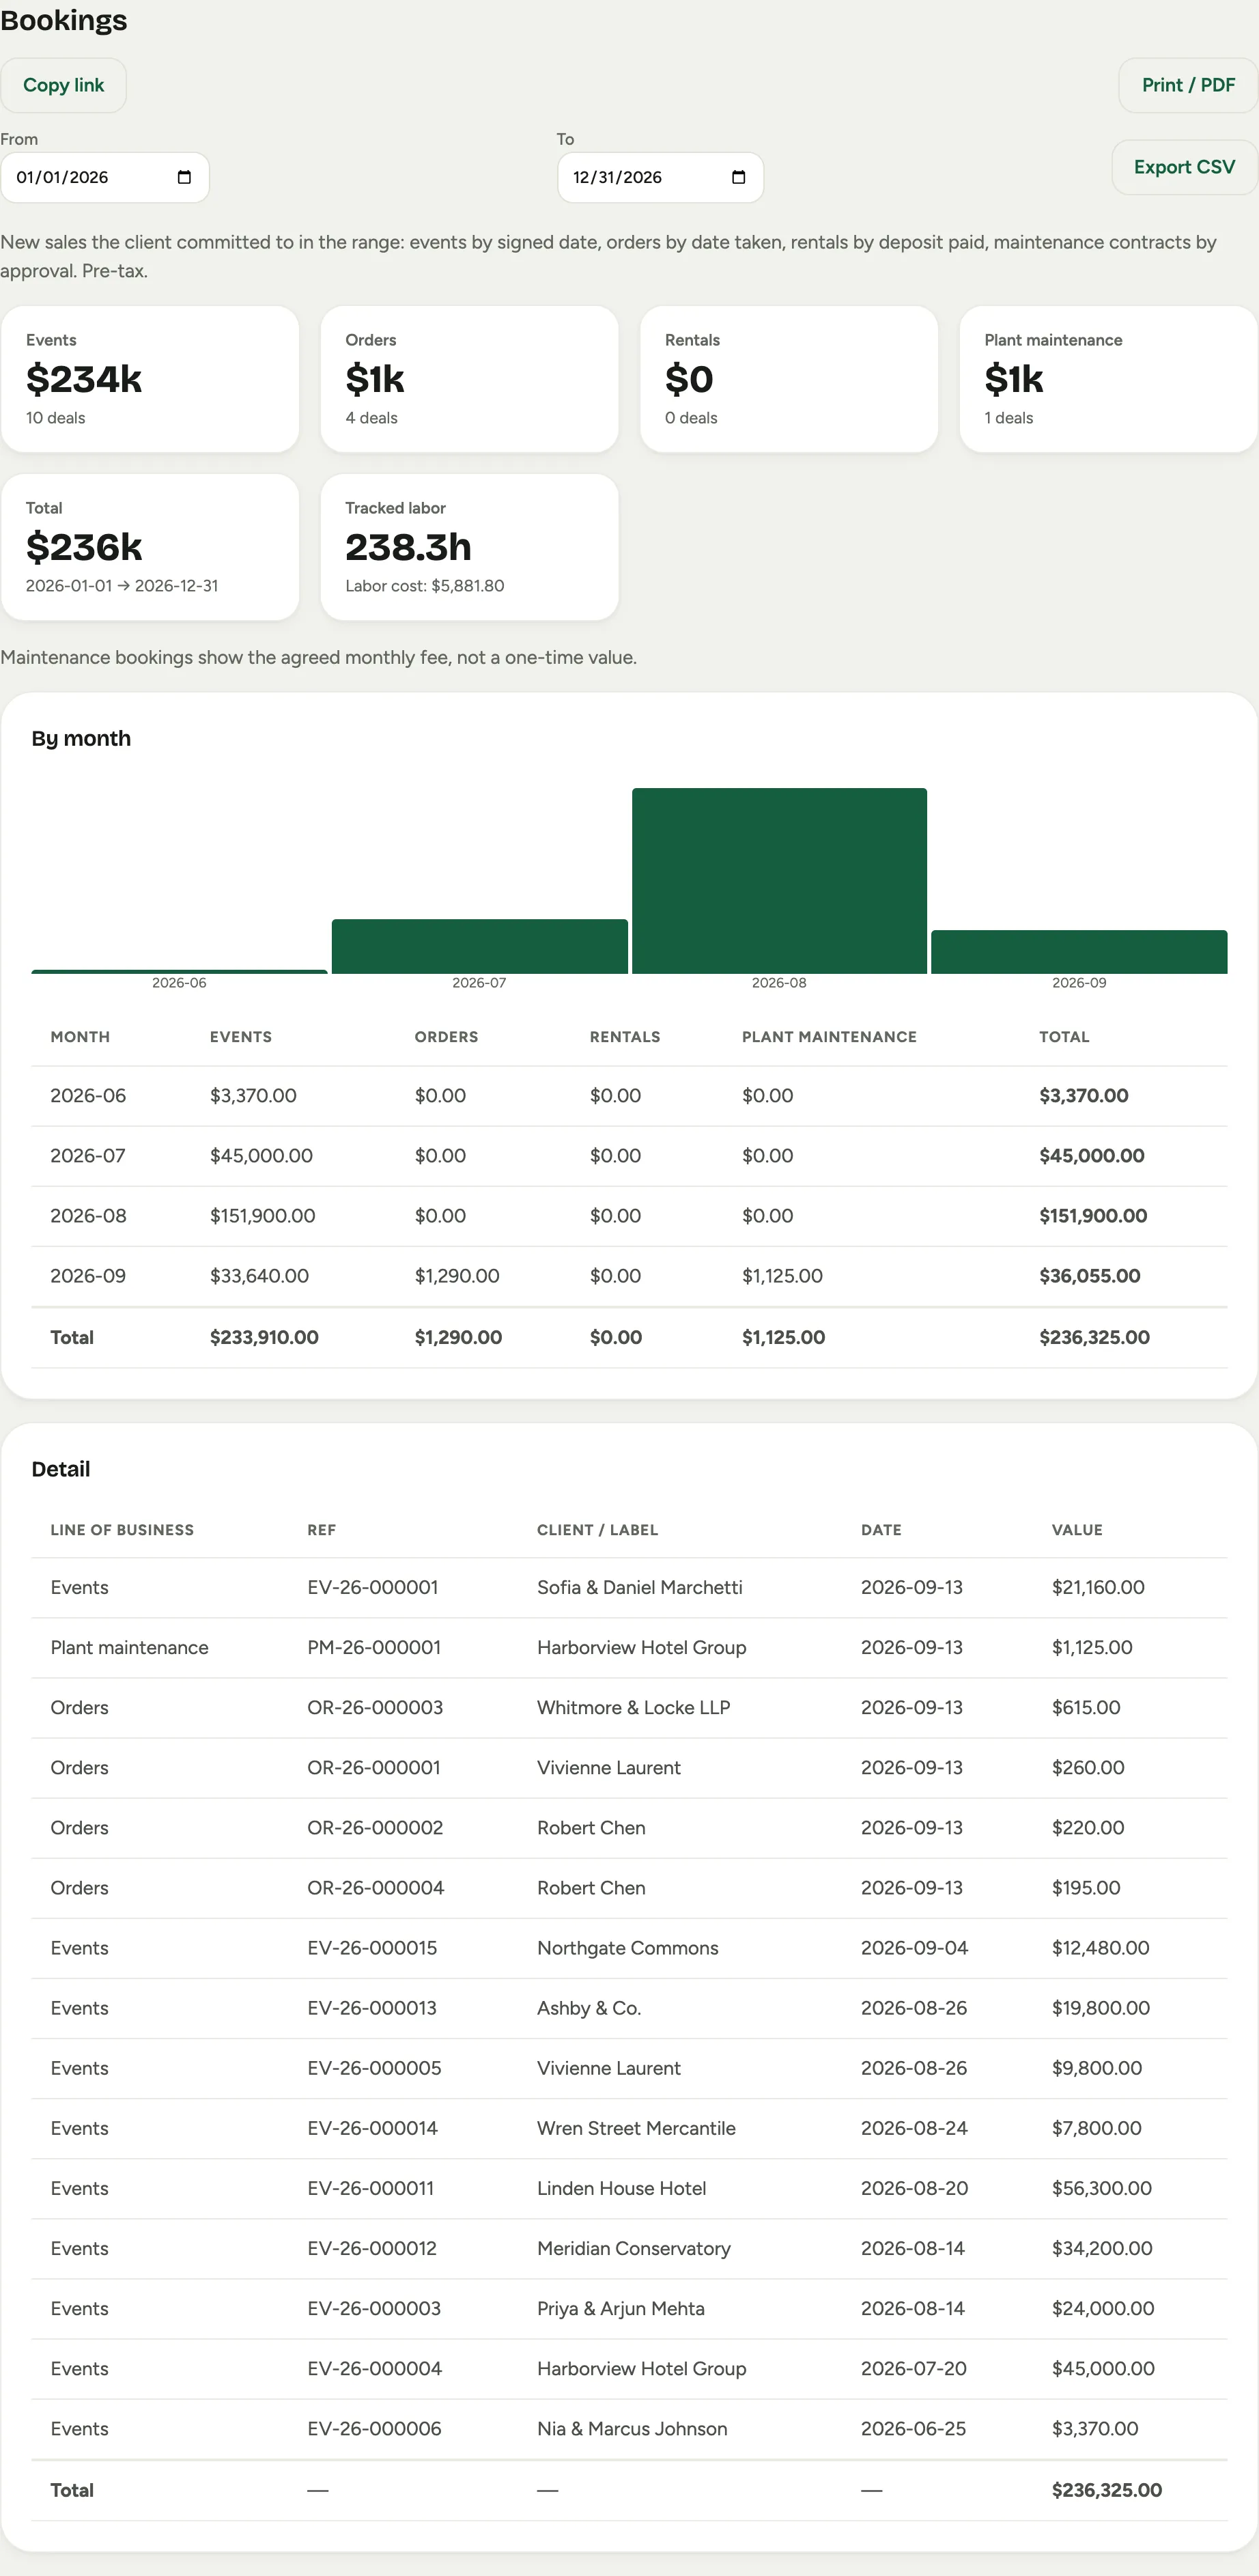Click Priya & Arjun Mehta client cell

(x=620, y=2308)
